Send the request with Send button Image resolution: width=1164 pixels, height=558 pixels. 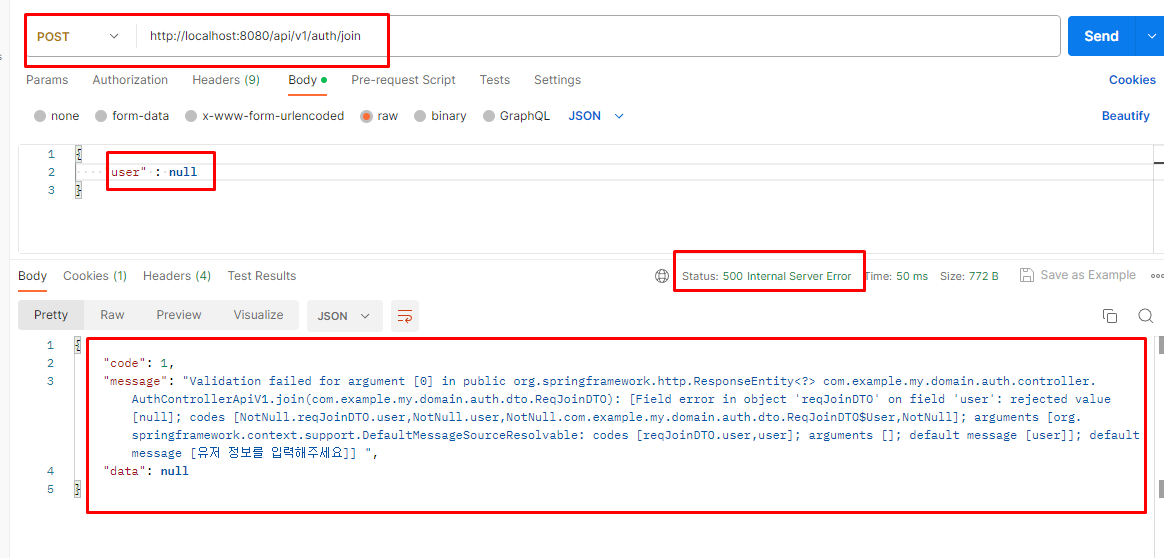click(1102, 36)
